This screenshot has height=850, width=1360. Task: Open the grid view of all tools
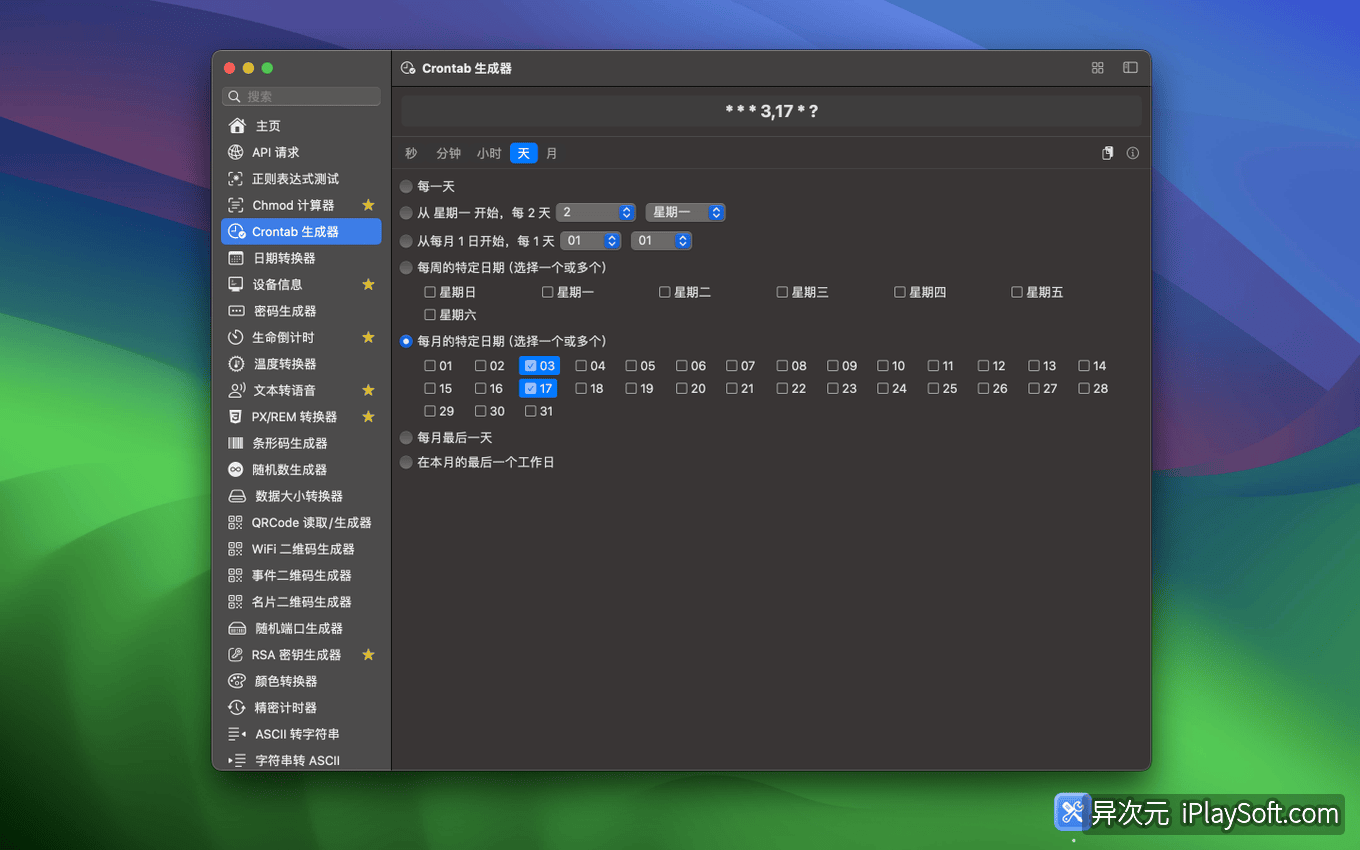tap(1097, 67)
